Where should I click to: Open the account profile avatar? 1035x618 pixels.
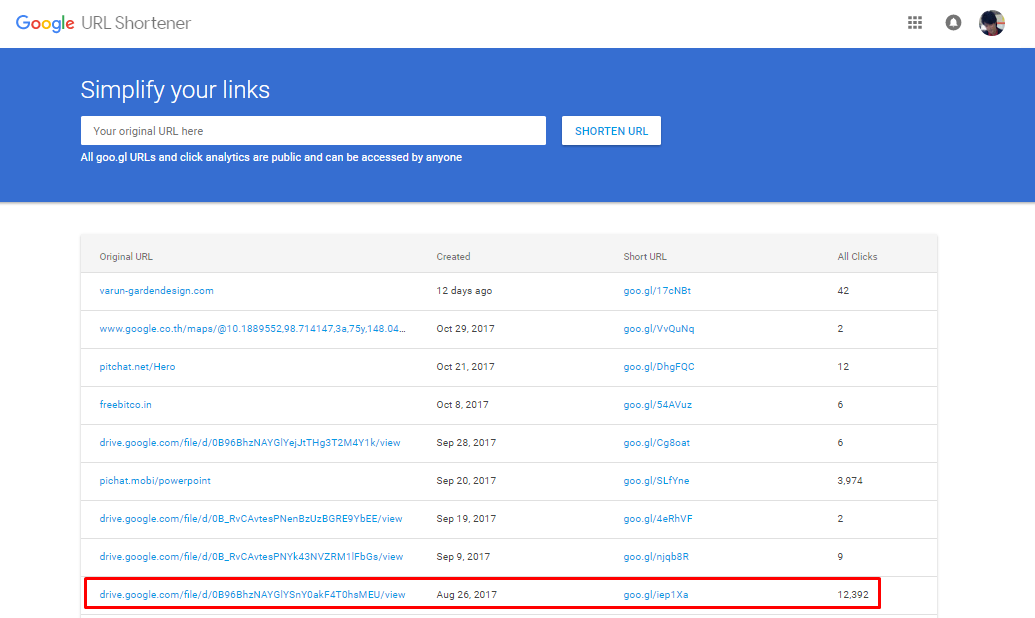click(x=991, y=23)
